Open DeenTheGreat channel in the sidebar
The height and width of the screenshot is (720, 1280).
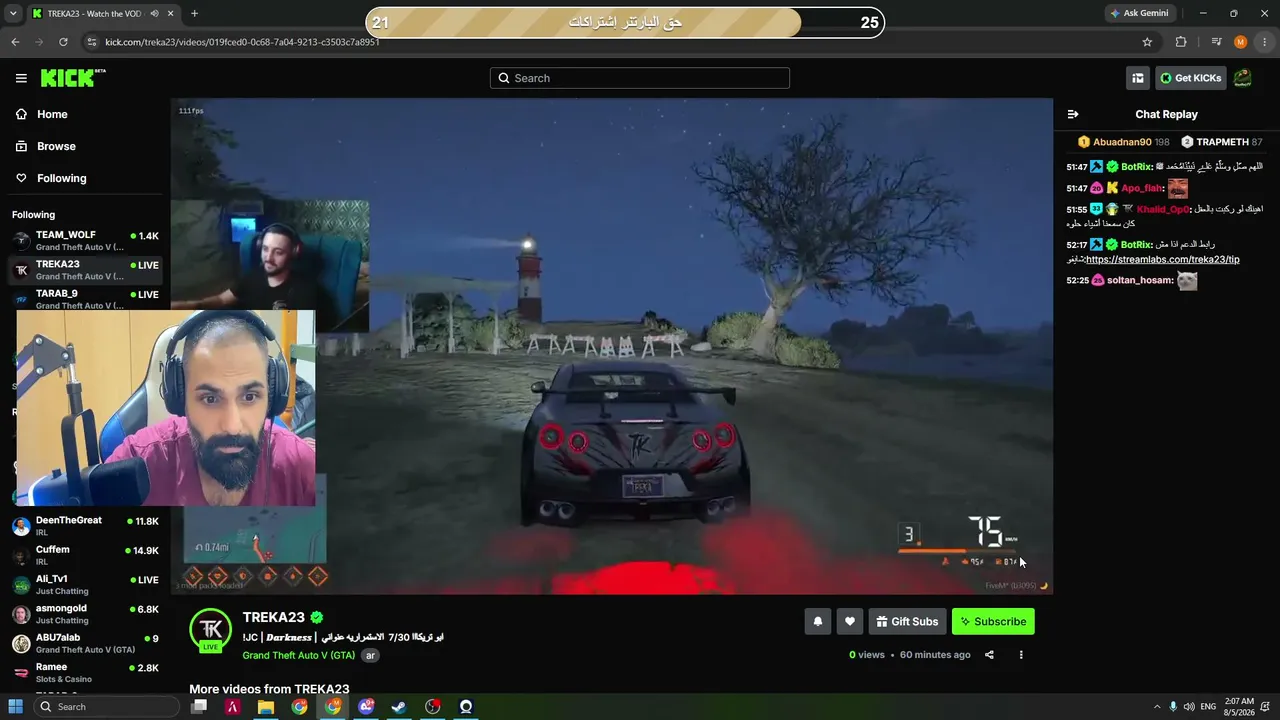pyautogui.click(x=85, y=526)
